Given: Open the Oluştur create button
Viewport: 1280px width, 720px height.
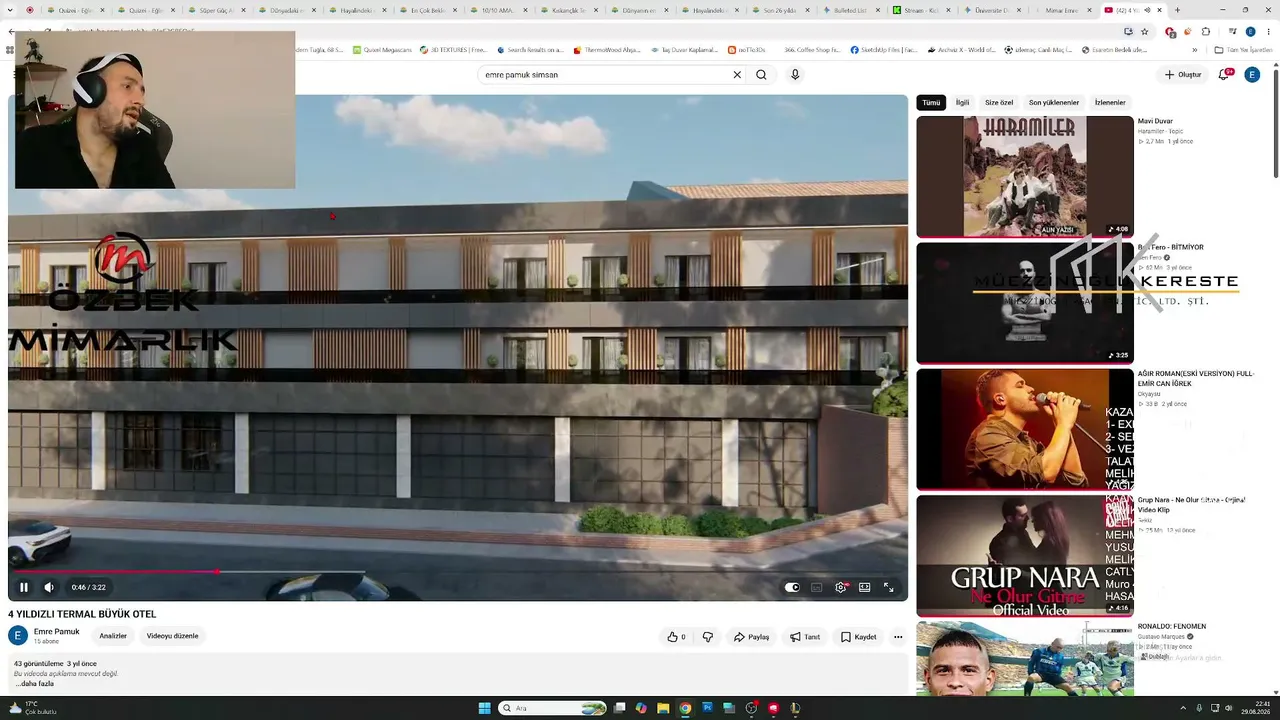Looking at the screenshot, I should tap(1182, 75).
